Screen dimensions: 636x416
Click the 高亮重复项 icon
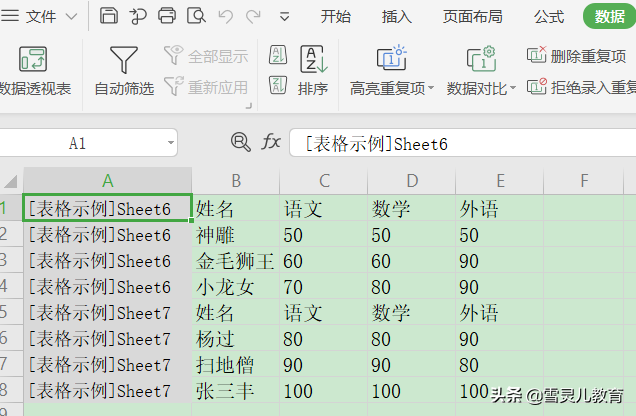391,58
